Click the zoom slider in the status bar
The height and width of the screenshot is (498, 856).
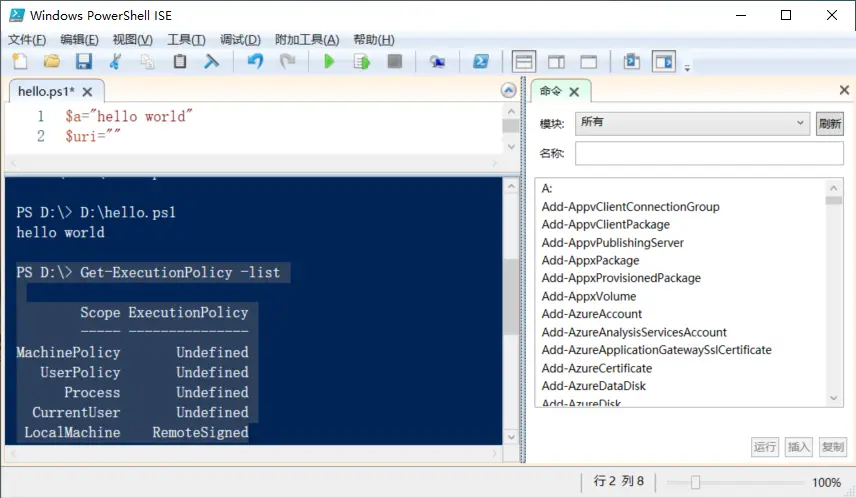click(x=696, y=482)
